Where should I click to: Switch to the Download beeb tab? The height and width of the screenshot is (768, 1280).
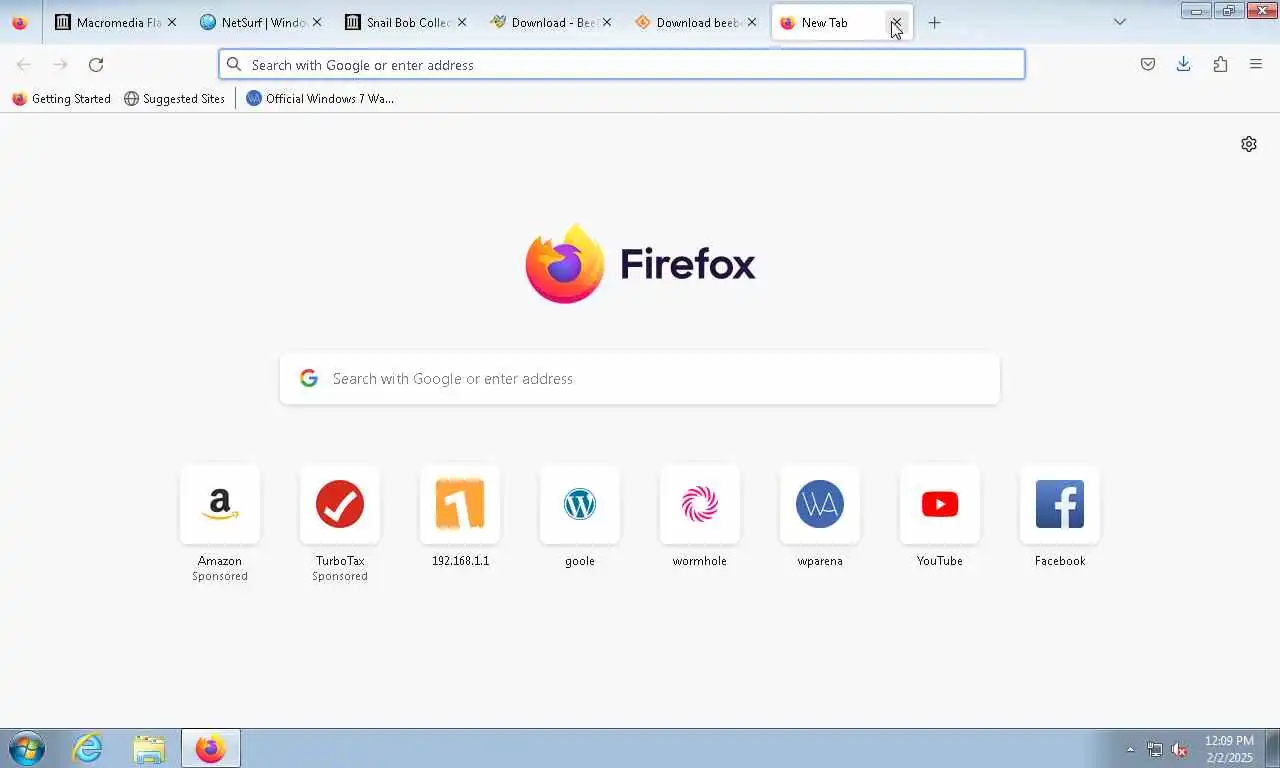pyautogui.click(x=696, y=22)
